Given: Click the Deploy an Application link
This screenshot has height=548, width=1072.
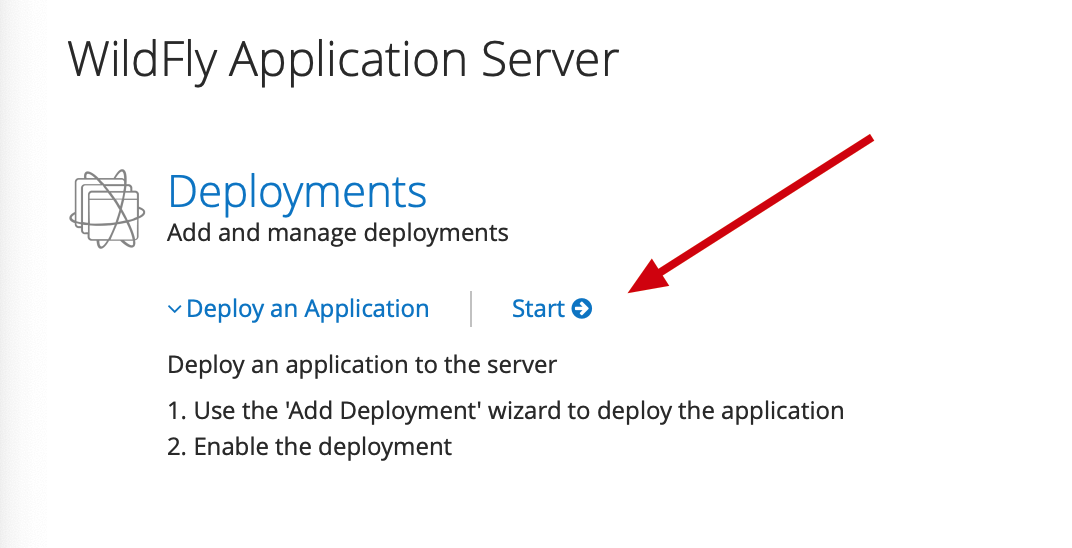Looking at the screenshot, I should tap(308, 309).
